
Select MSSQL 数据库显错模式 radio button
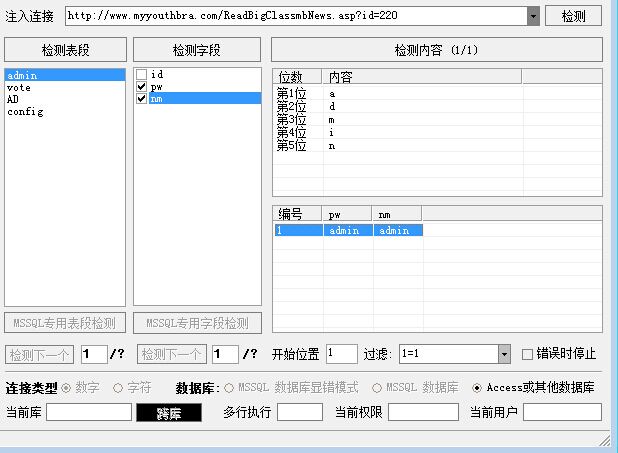point(229,388)
